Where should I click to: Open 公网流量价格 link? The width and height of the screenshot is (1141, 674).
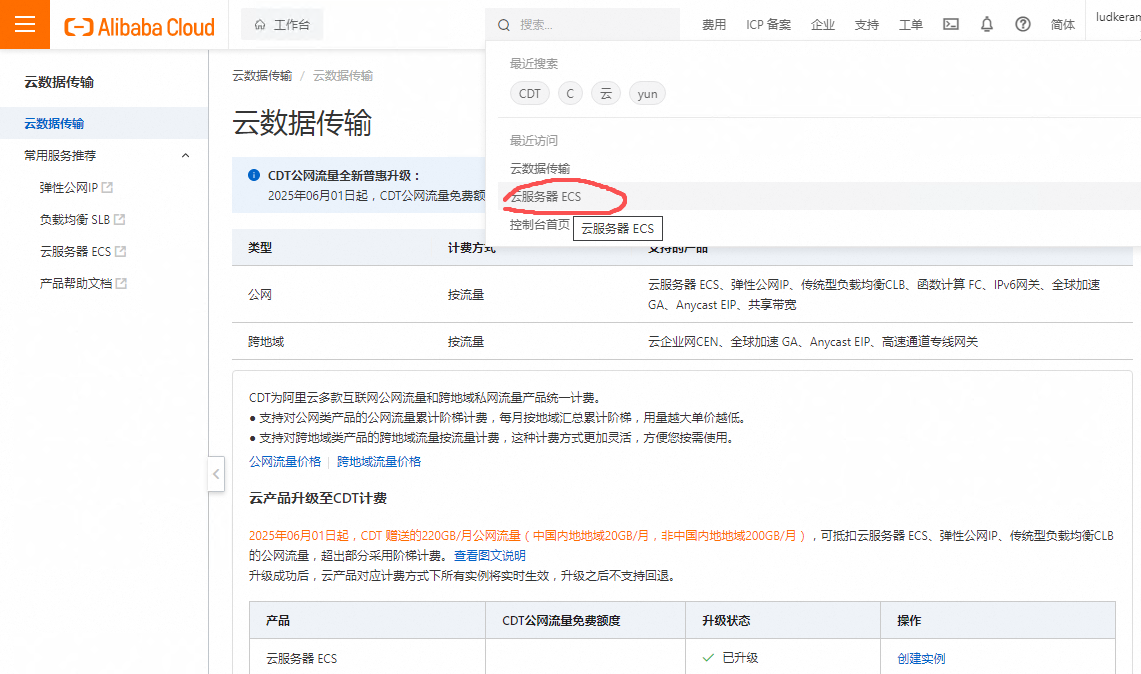click(x=285, y=462)
